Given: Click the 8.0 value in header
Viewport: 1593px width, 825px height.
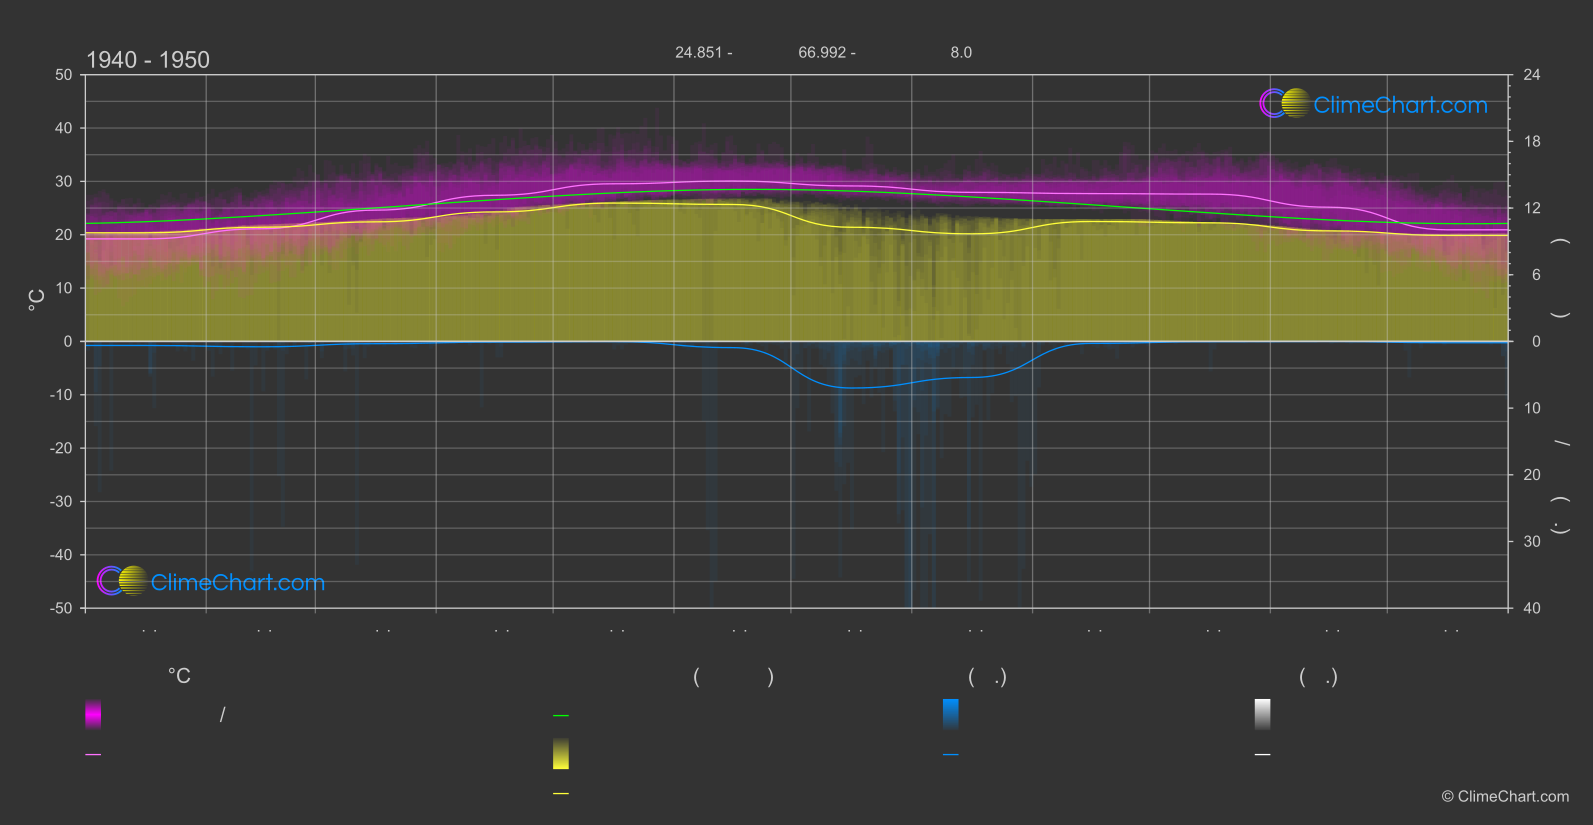Looking at the screenshot, I should (x=961, y=53).
